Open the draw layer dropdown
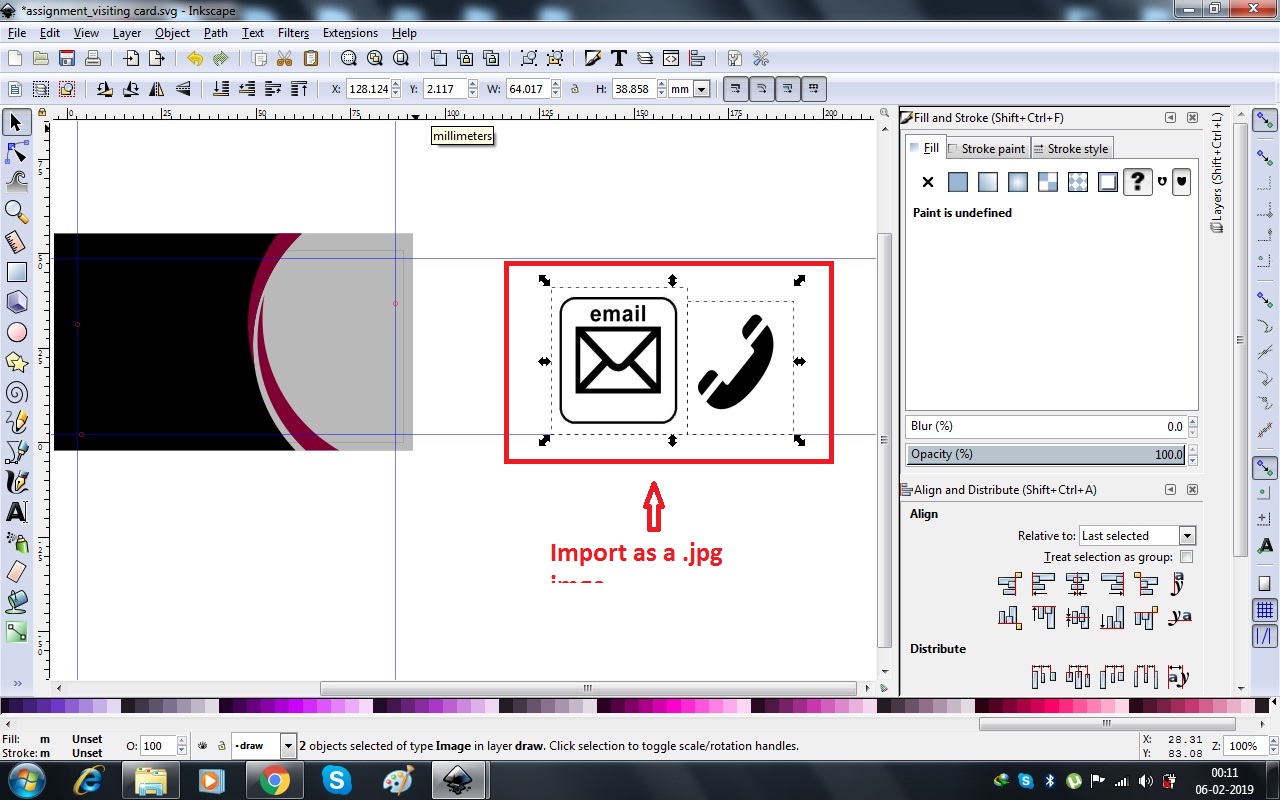Screen dimensions: 1280x800 [263, 746]
